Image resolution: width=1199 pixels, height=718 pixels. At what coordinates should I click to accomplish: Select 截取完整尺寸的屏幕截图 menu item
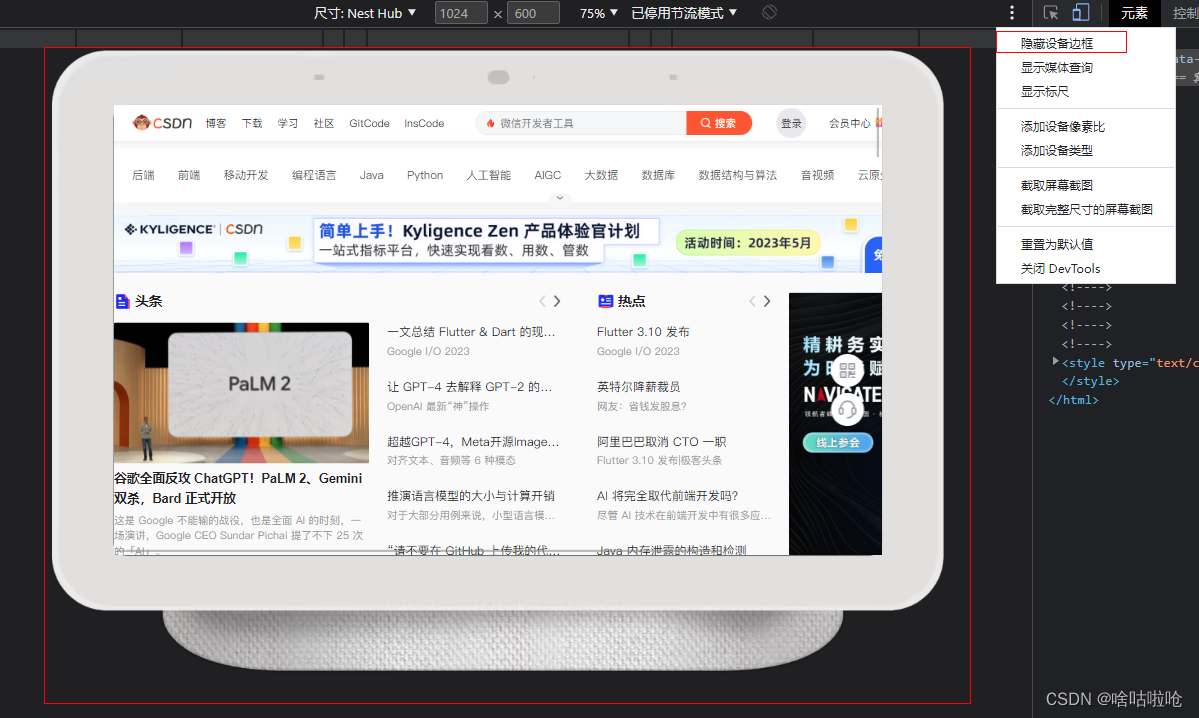pyautogui.click(x=1086, y=209)
